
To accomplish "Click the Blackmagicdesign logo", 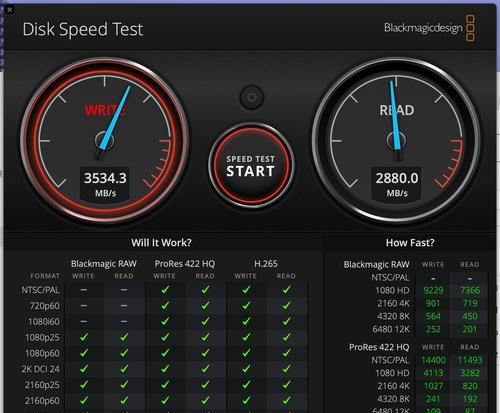I will (x=430, y=28).
